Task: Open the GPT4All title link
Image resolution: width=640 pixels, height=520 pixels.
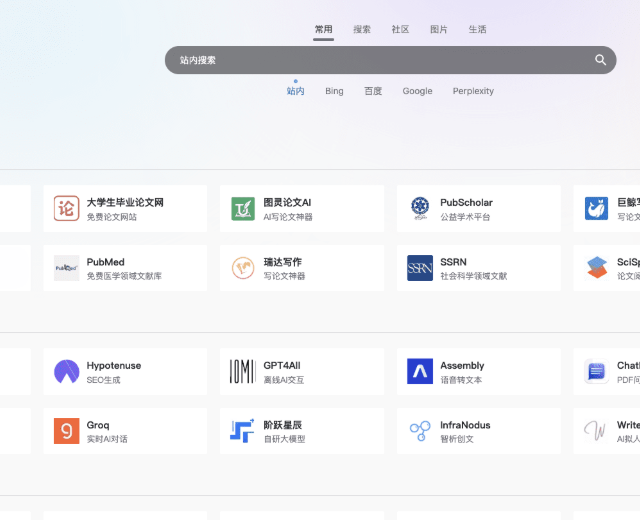Action: tap(282, 366)
